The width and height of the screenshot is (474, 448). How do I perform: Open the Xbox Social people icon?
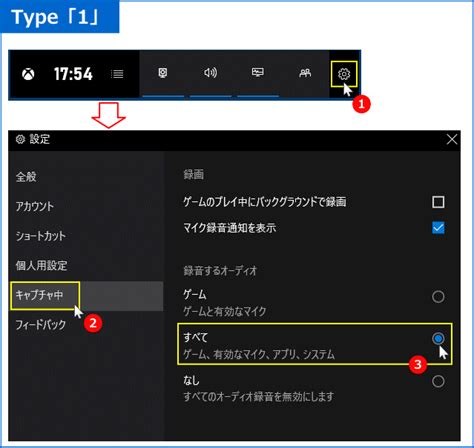point(305,73)
